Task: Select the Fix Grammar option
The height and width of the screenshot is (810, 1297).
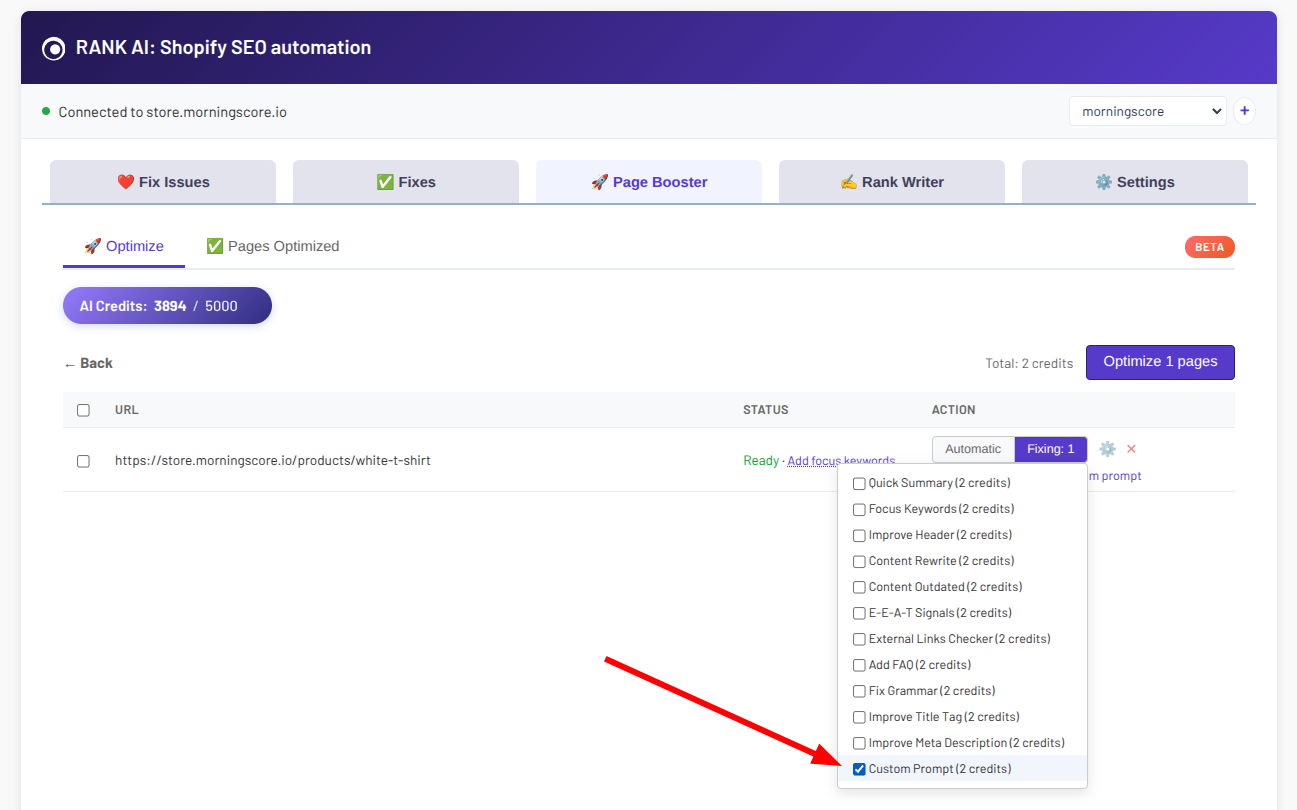Action: [x=859, y=691]
